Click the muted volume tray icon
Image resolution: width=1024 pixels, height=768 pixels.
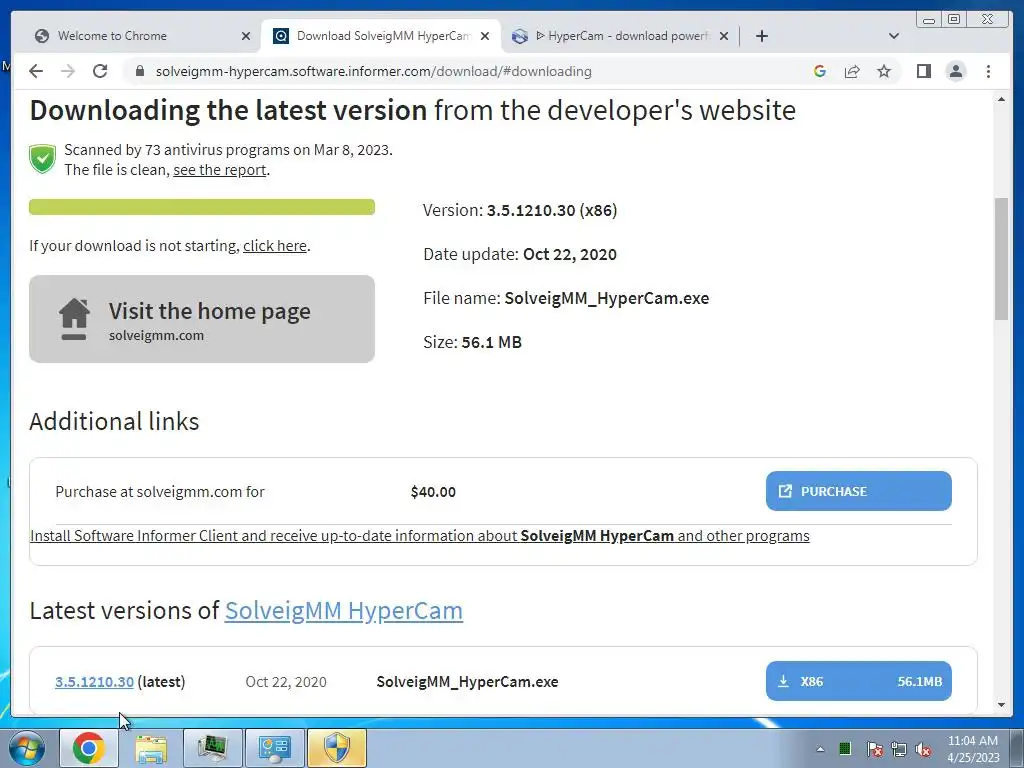(x=923, y=749)
